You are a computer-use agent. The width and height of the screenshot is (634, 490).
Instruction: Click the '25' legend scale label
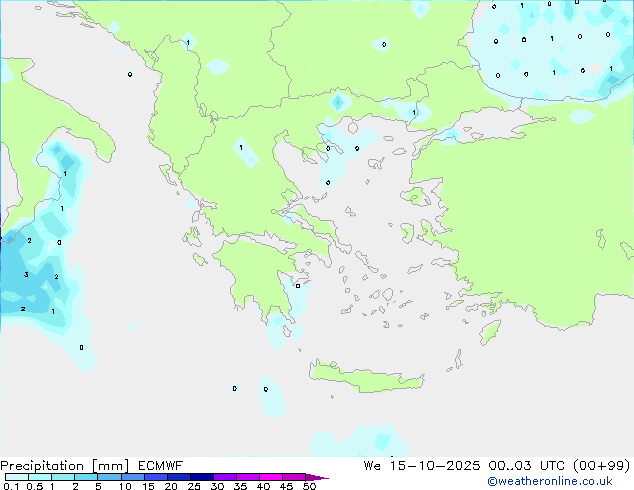[x=194, y=486]
